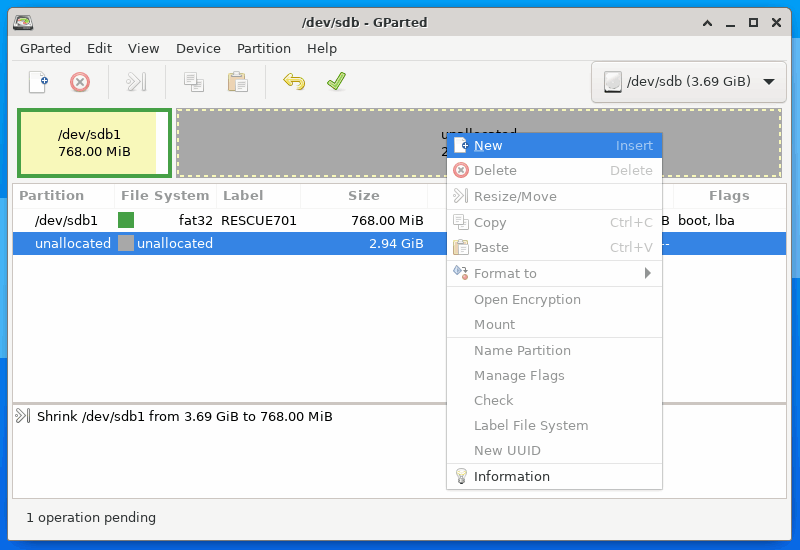Click the 2.94 GiB size cell

tap(396, 243)
